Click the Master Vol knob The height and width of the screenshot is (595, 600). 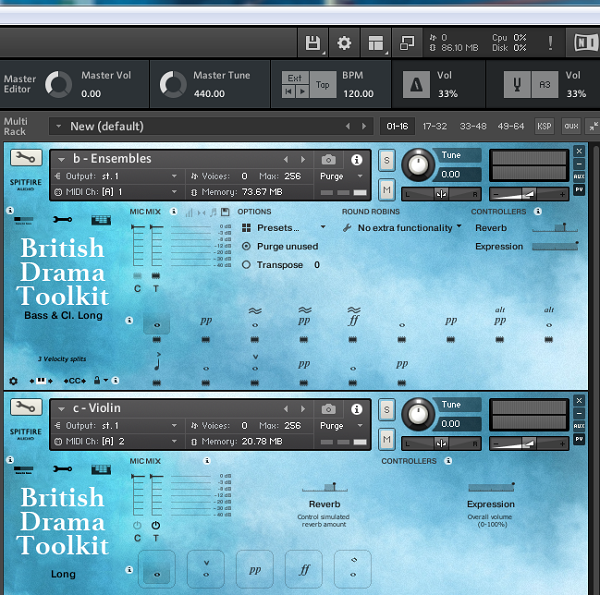tap(58, 84)
